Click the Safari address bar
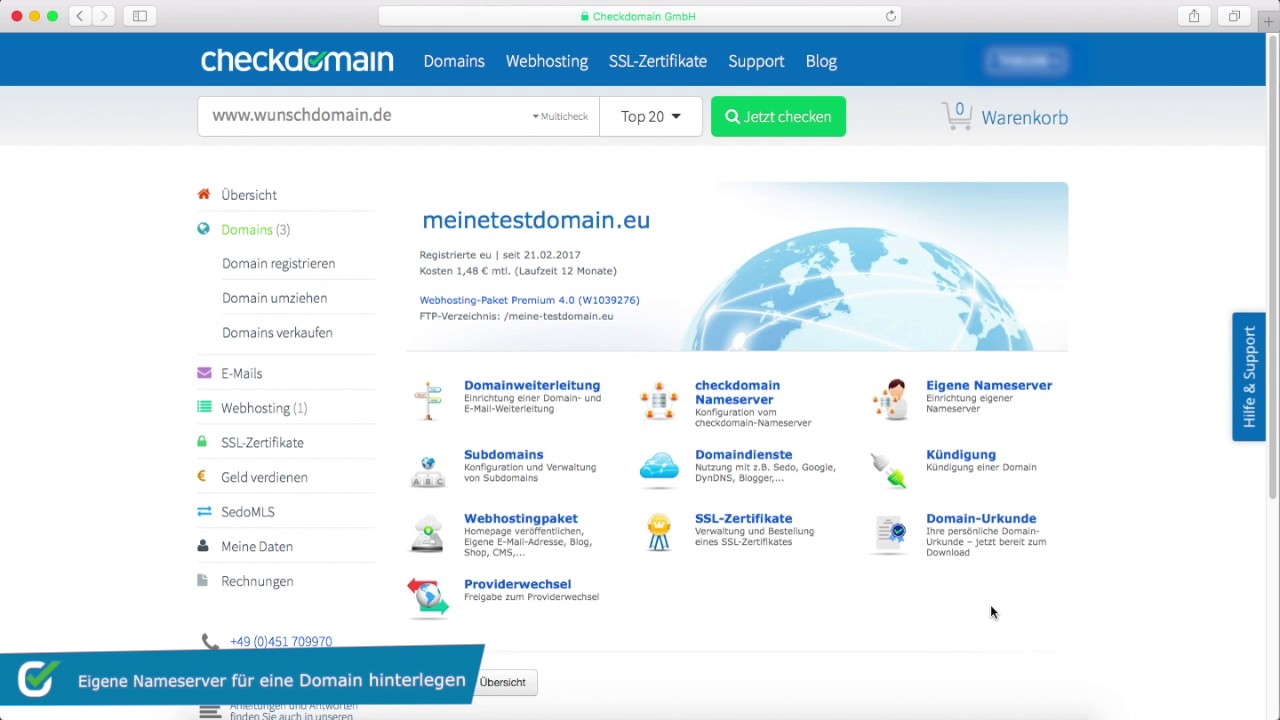1280x720 pixels. pyautogui.click(x=639, y=16)
